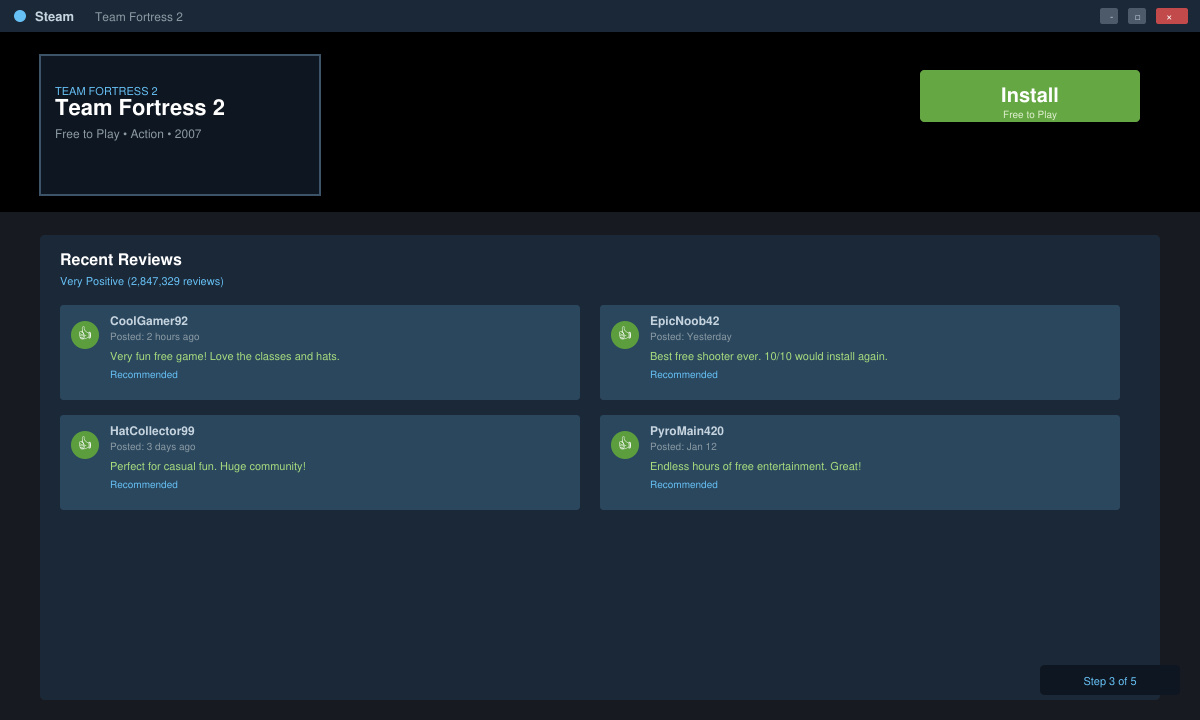Click the Very Positive reviews summary link

pos(142,282)
